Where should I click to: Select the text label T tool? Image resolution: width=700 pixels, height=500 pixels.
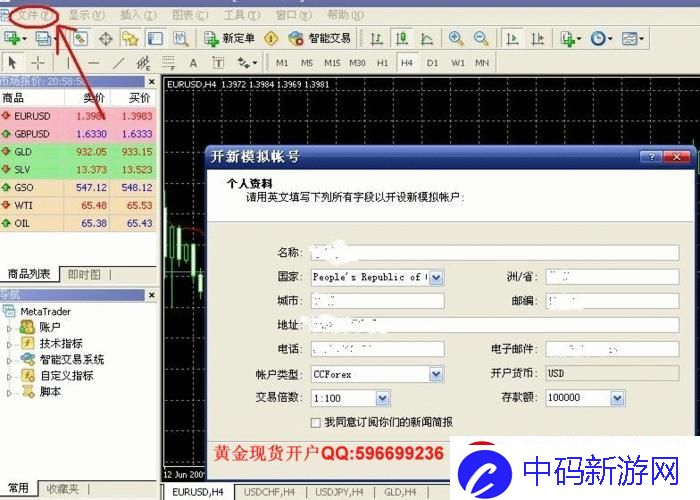218,63
